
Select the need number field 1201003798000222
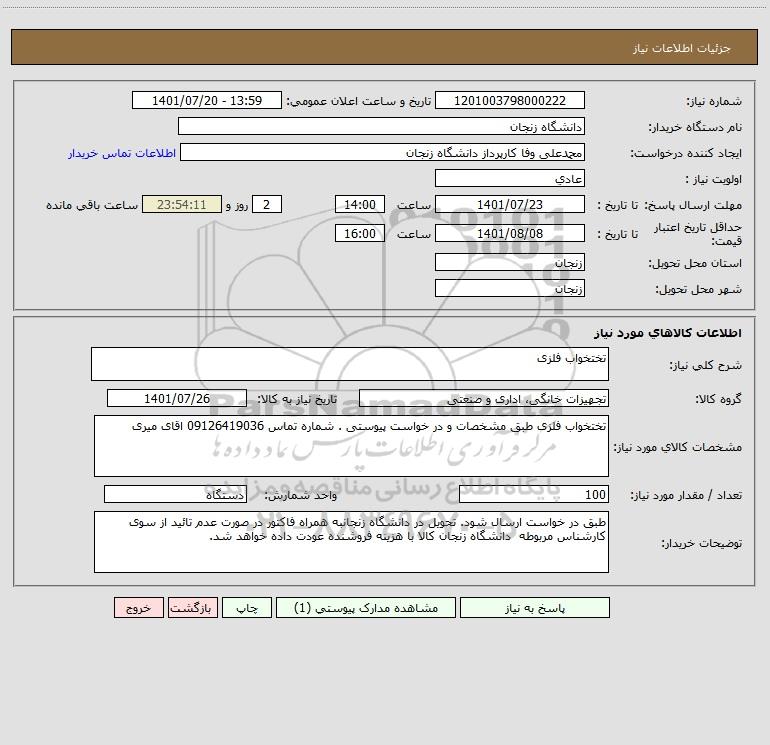(x=510, y=100)
